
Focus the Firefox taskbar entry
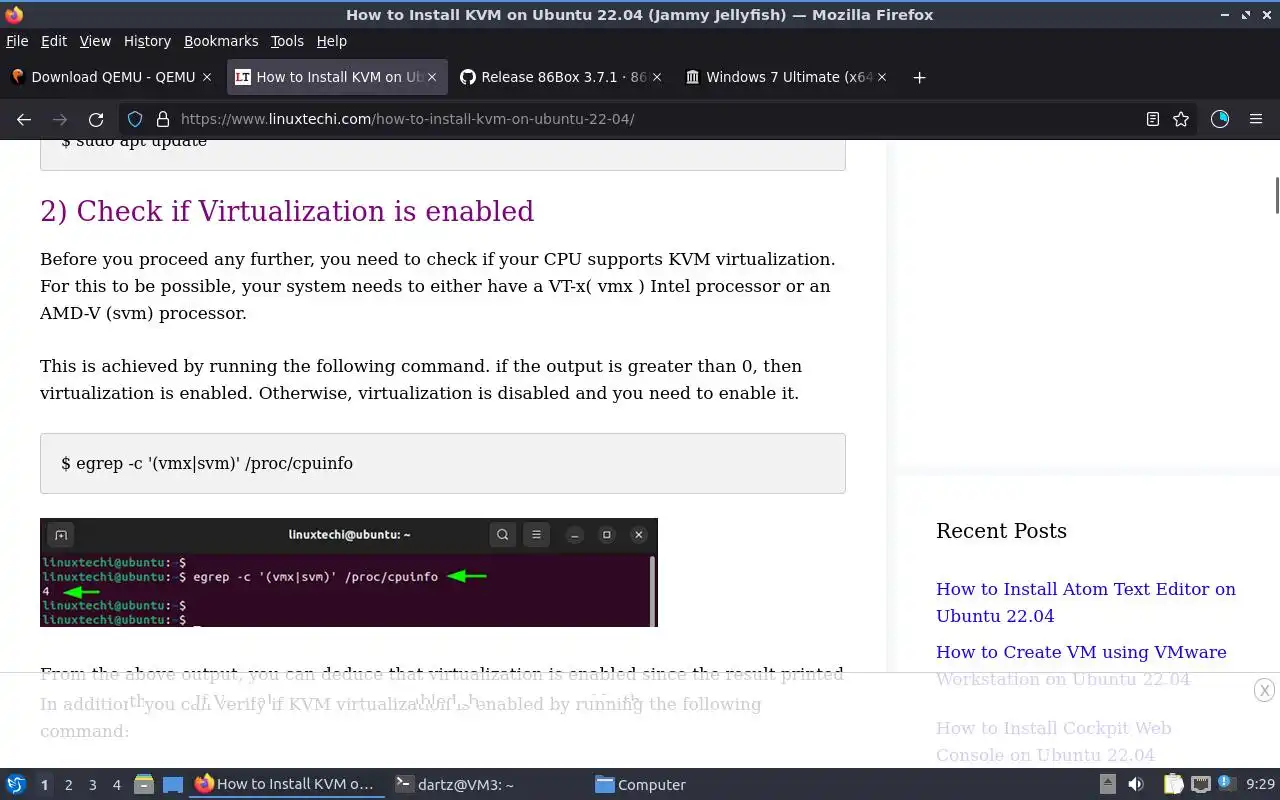coord(286,785)
